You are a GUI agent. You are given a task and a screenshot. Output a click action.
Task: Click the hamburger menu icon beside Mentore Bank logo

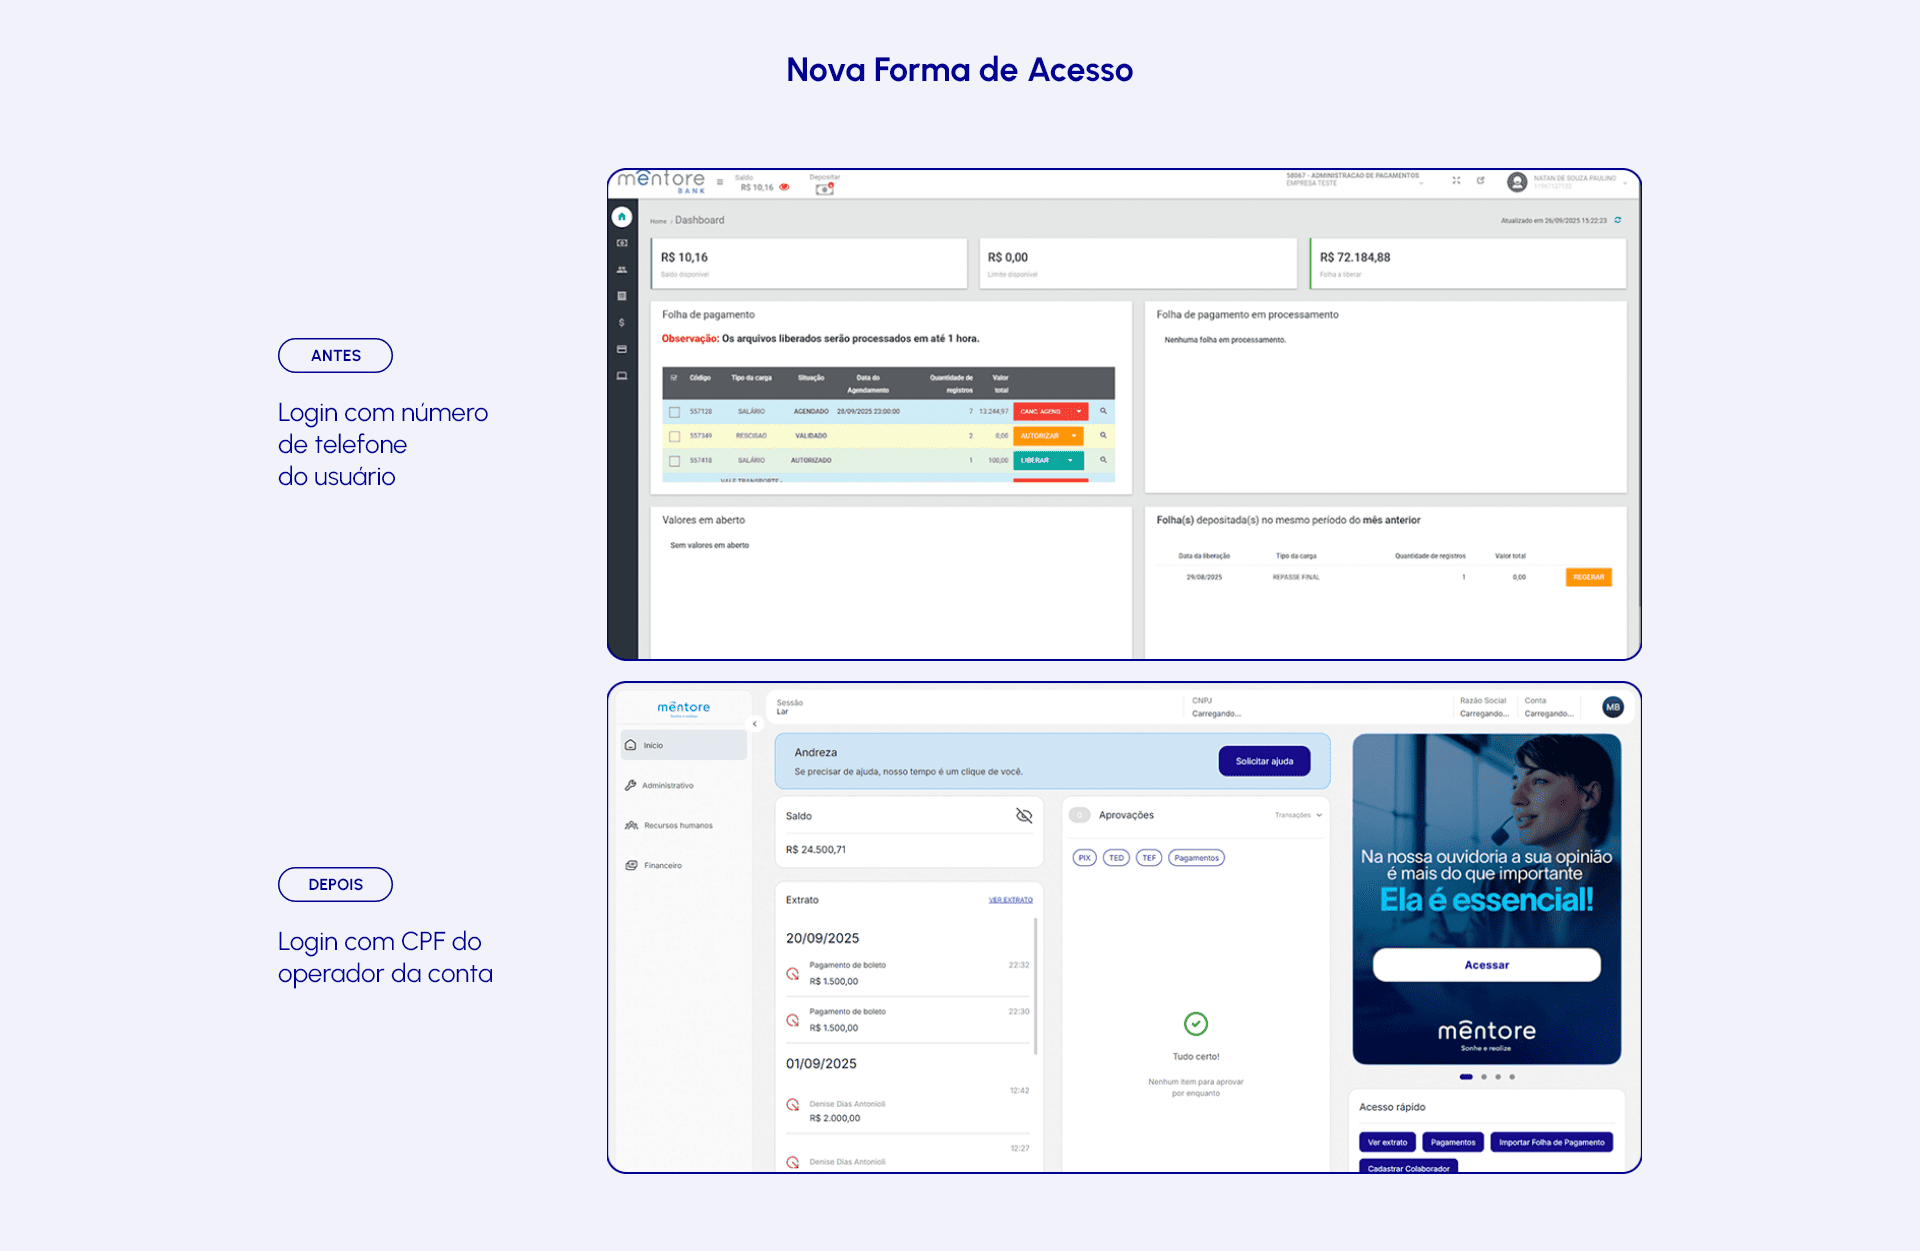[x=720, y=182]
